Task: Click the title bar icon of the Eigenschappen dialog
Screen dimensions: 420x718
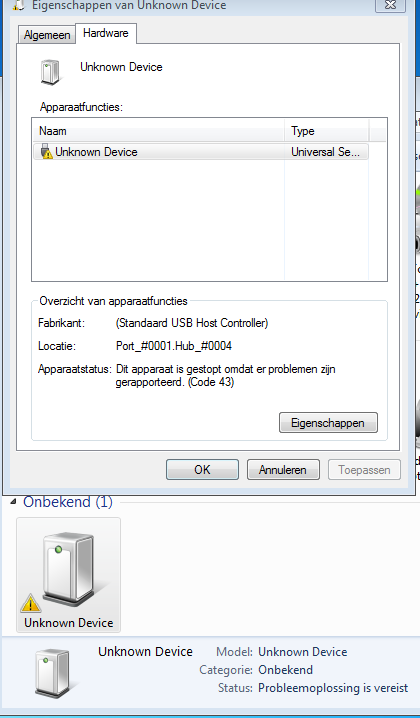Action: pyautogui.click(x=18, y=5)
